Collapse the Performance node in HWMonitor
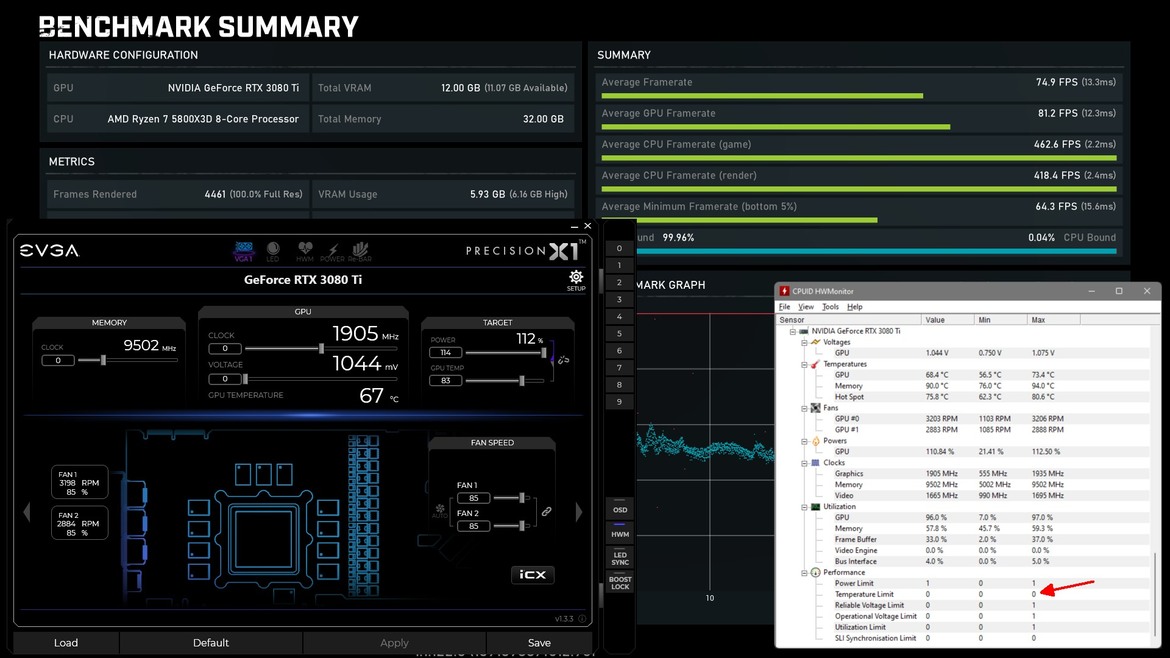This screenshot has height=658, width=1170. [x=804, y=572]
